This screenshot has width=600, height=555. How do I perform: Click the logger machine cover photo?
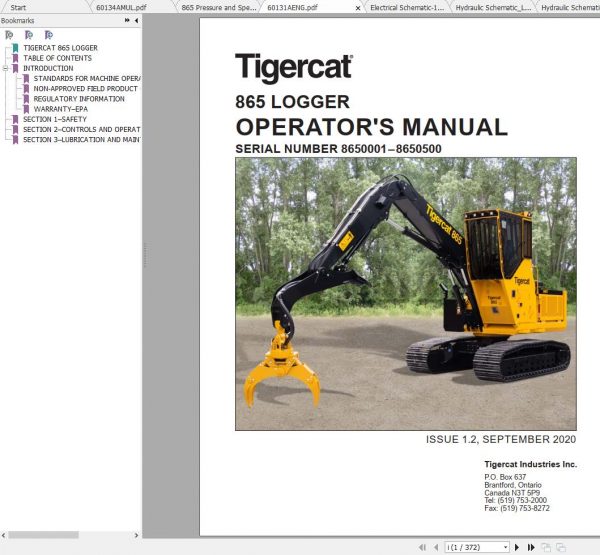(406, 294)
